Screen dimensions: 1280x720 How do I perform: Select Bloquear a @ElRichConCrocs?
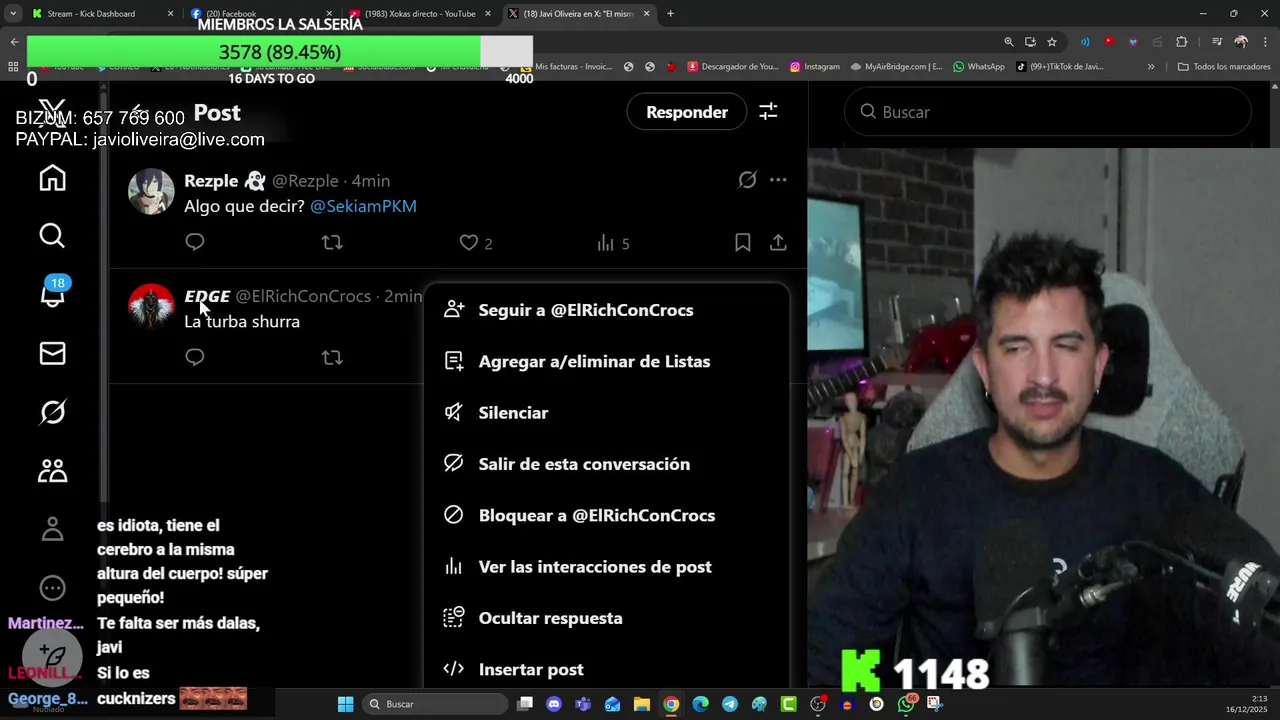pos(606,515)
